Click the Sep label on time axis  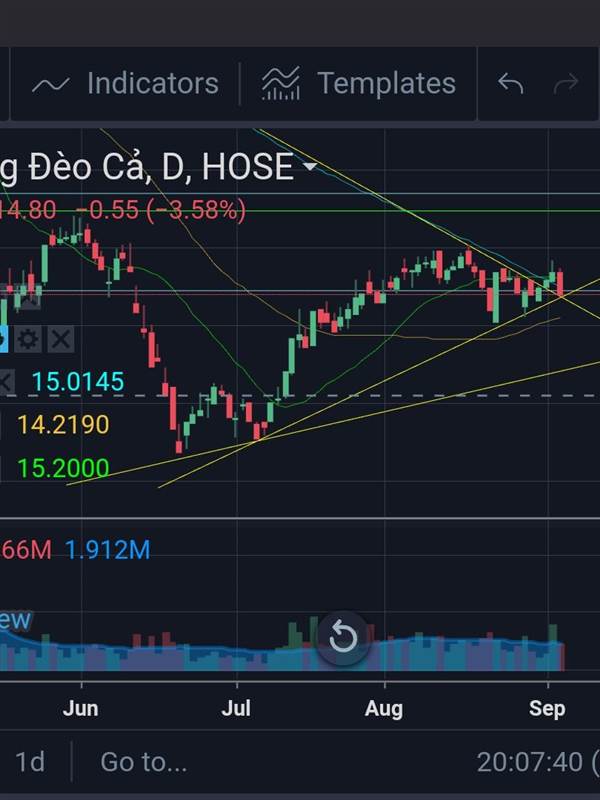[547, 708]
